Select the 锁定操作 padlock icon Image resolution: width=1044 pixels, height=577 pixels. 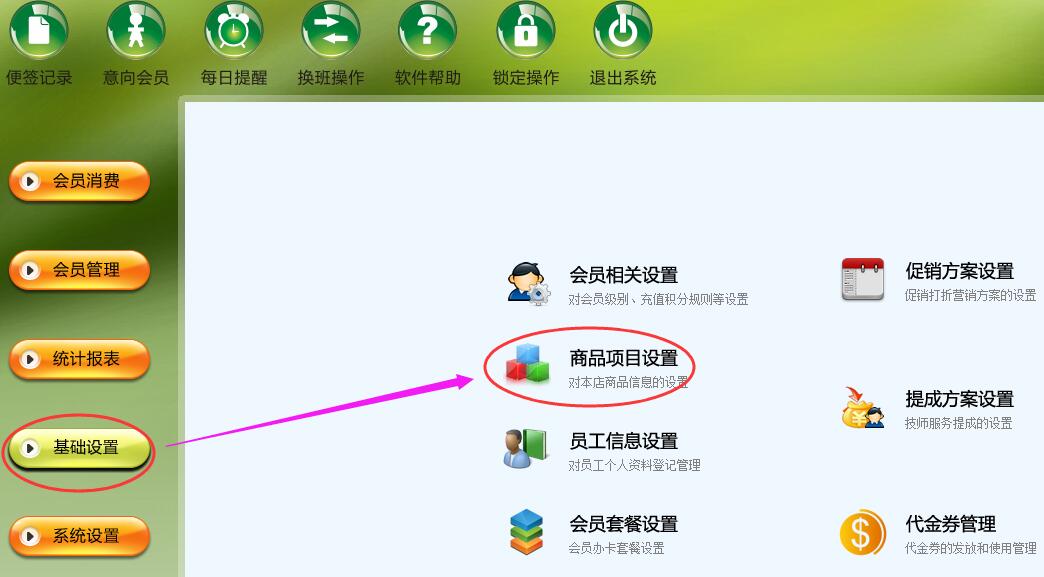pos(525,29)
